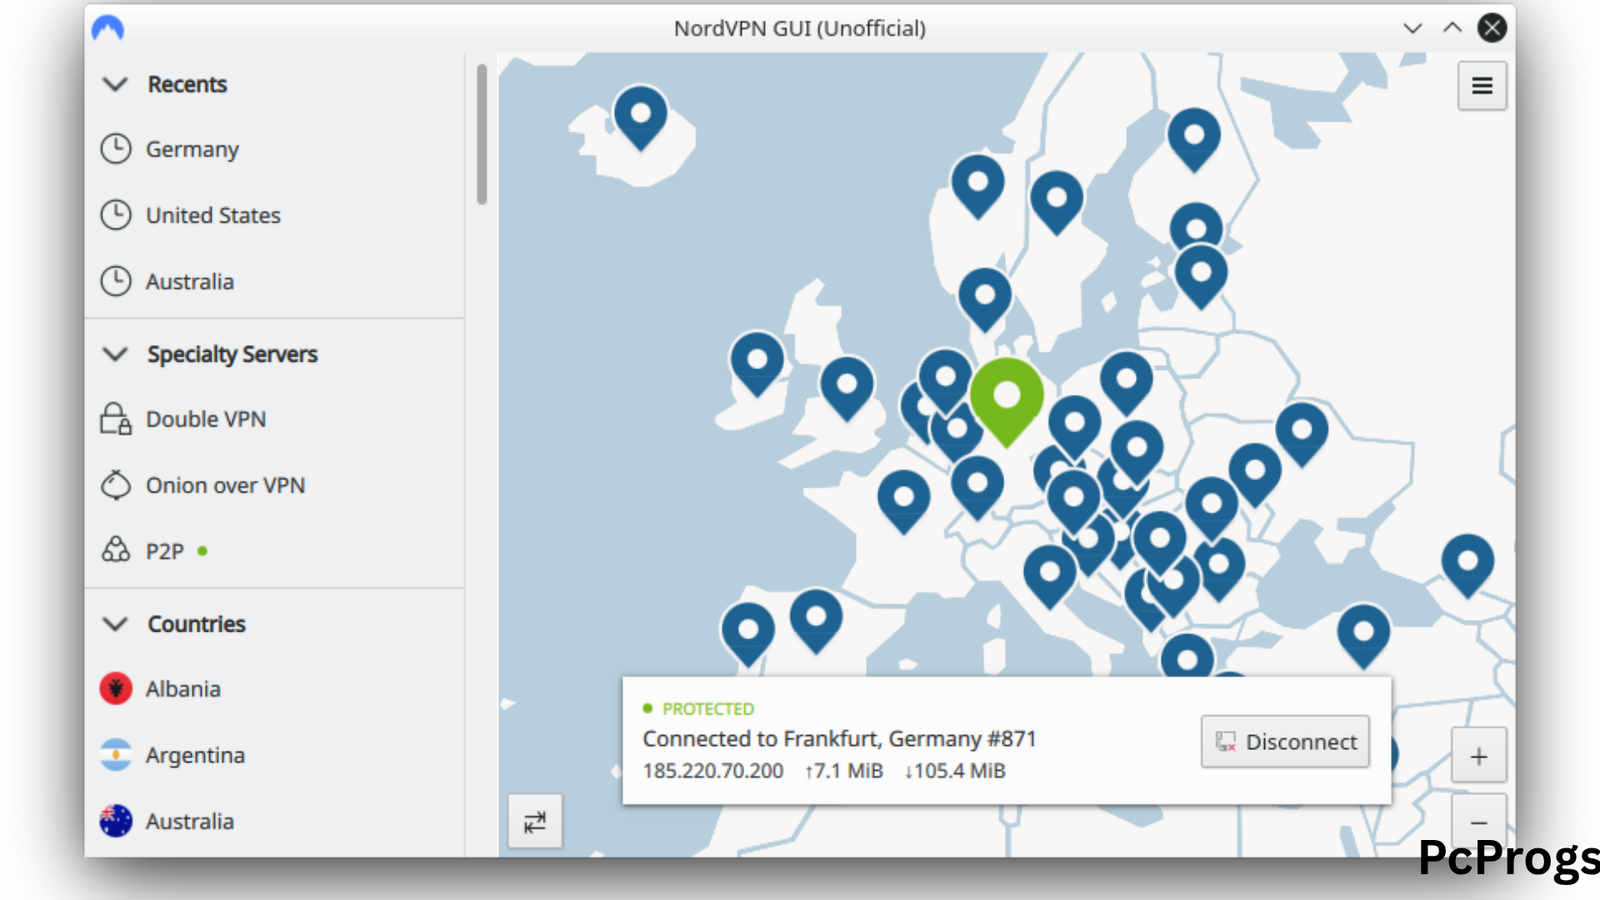Click the Denmark map pin
This screenshot has width=1600, height=900.
pos(985,299)
